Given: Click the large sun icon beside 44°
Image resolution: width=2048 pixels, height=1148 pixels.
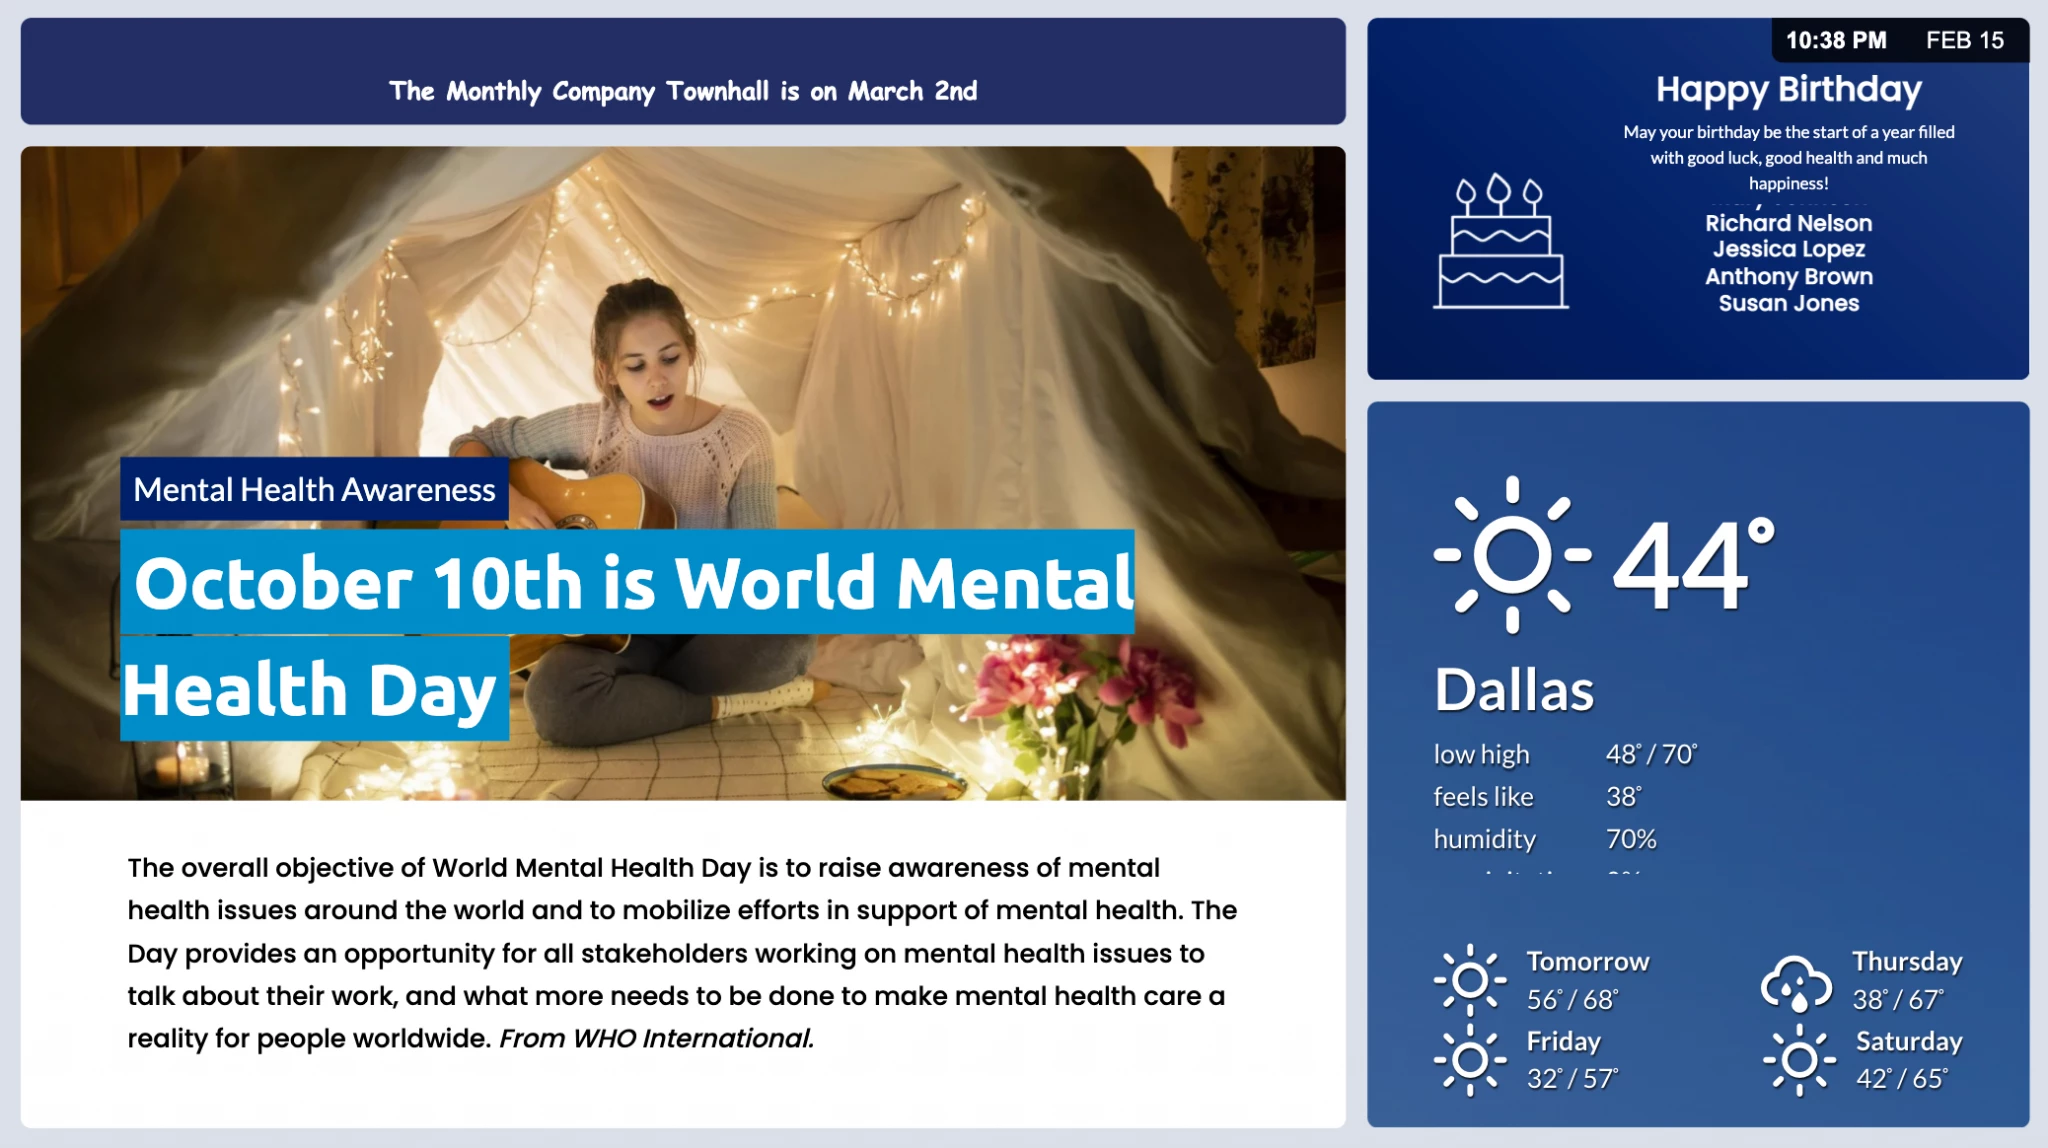Looking at the screenshot, I should (x=1512, y=554).
